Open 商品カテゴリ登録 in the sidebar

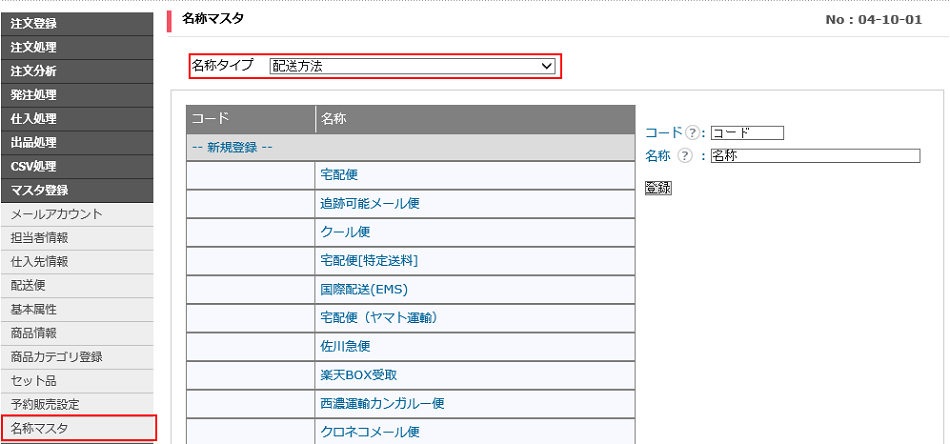tap(76, 357)
